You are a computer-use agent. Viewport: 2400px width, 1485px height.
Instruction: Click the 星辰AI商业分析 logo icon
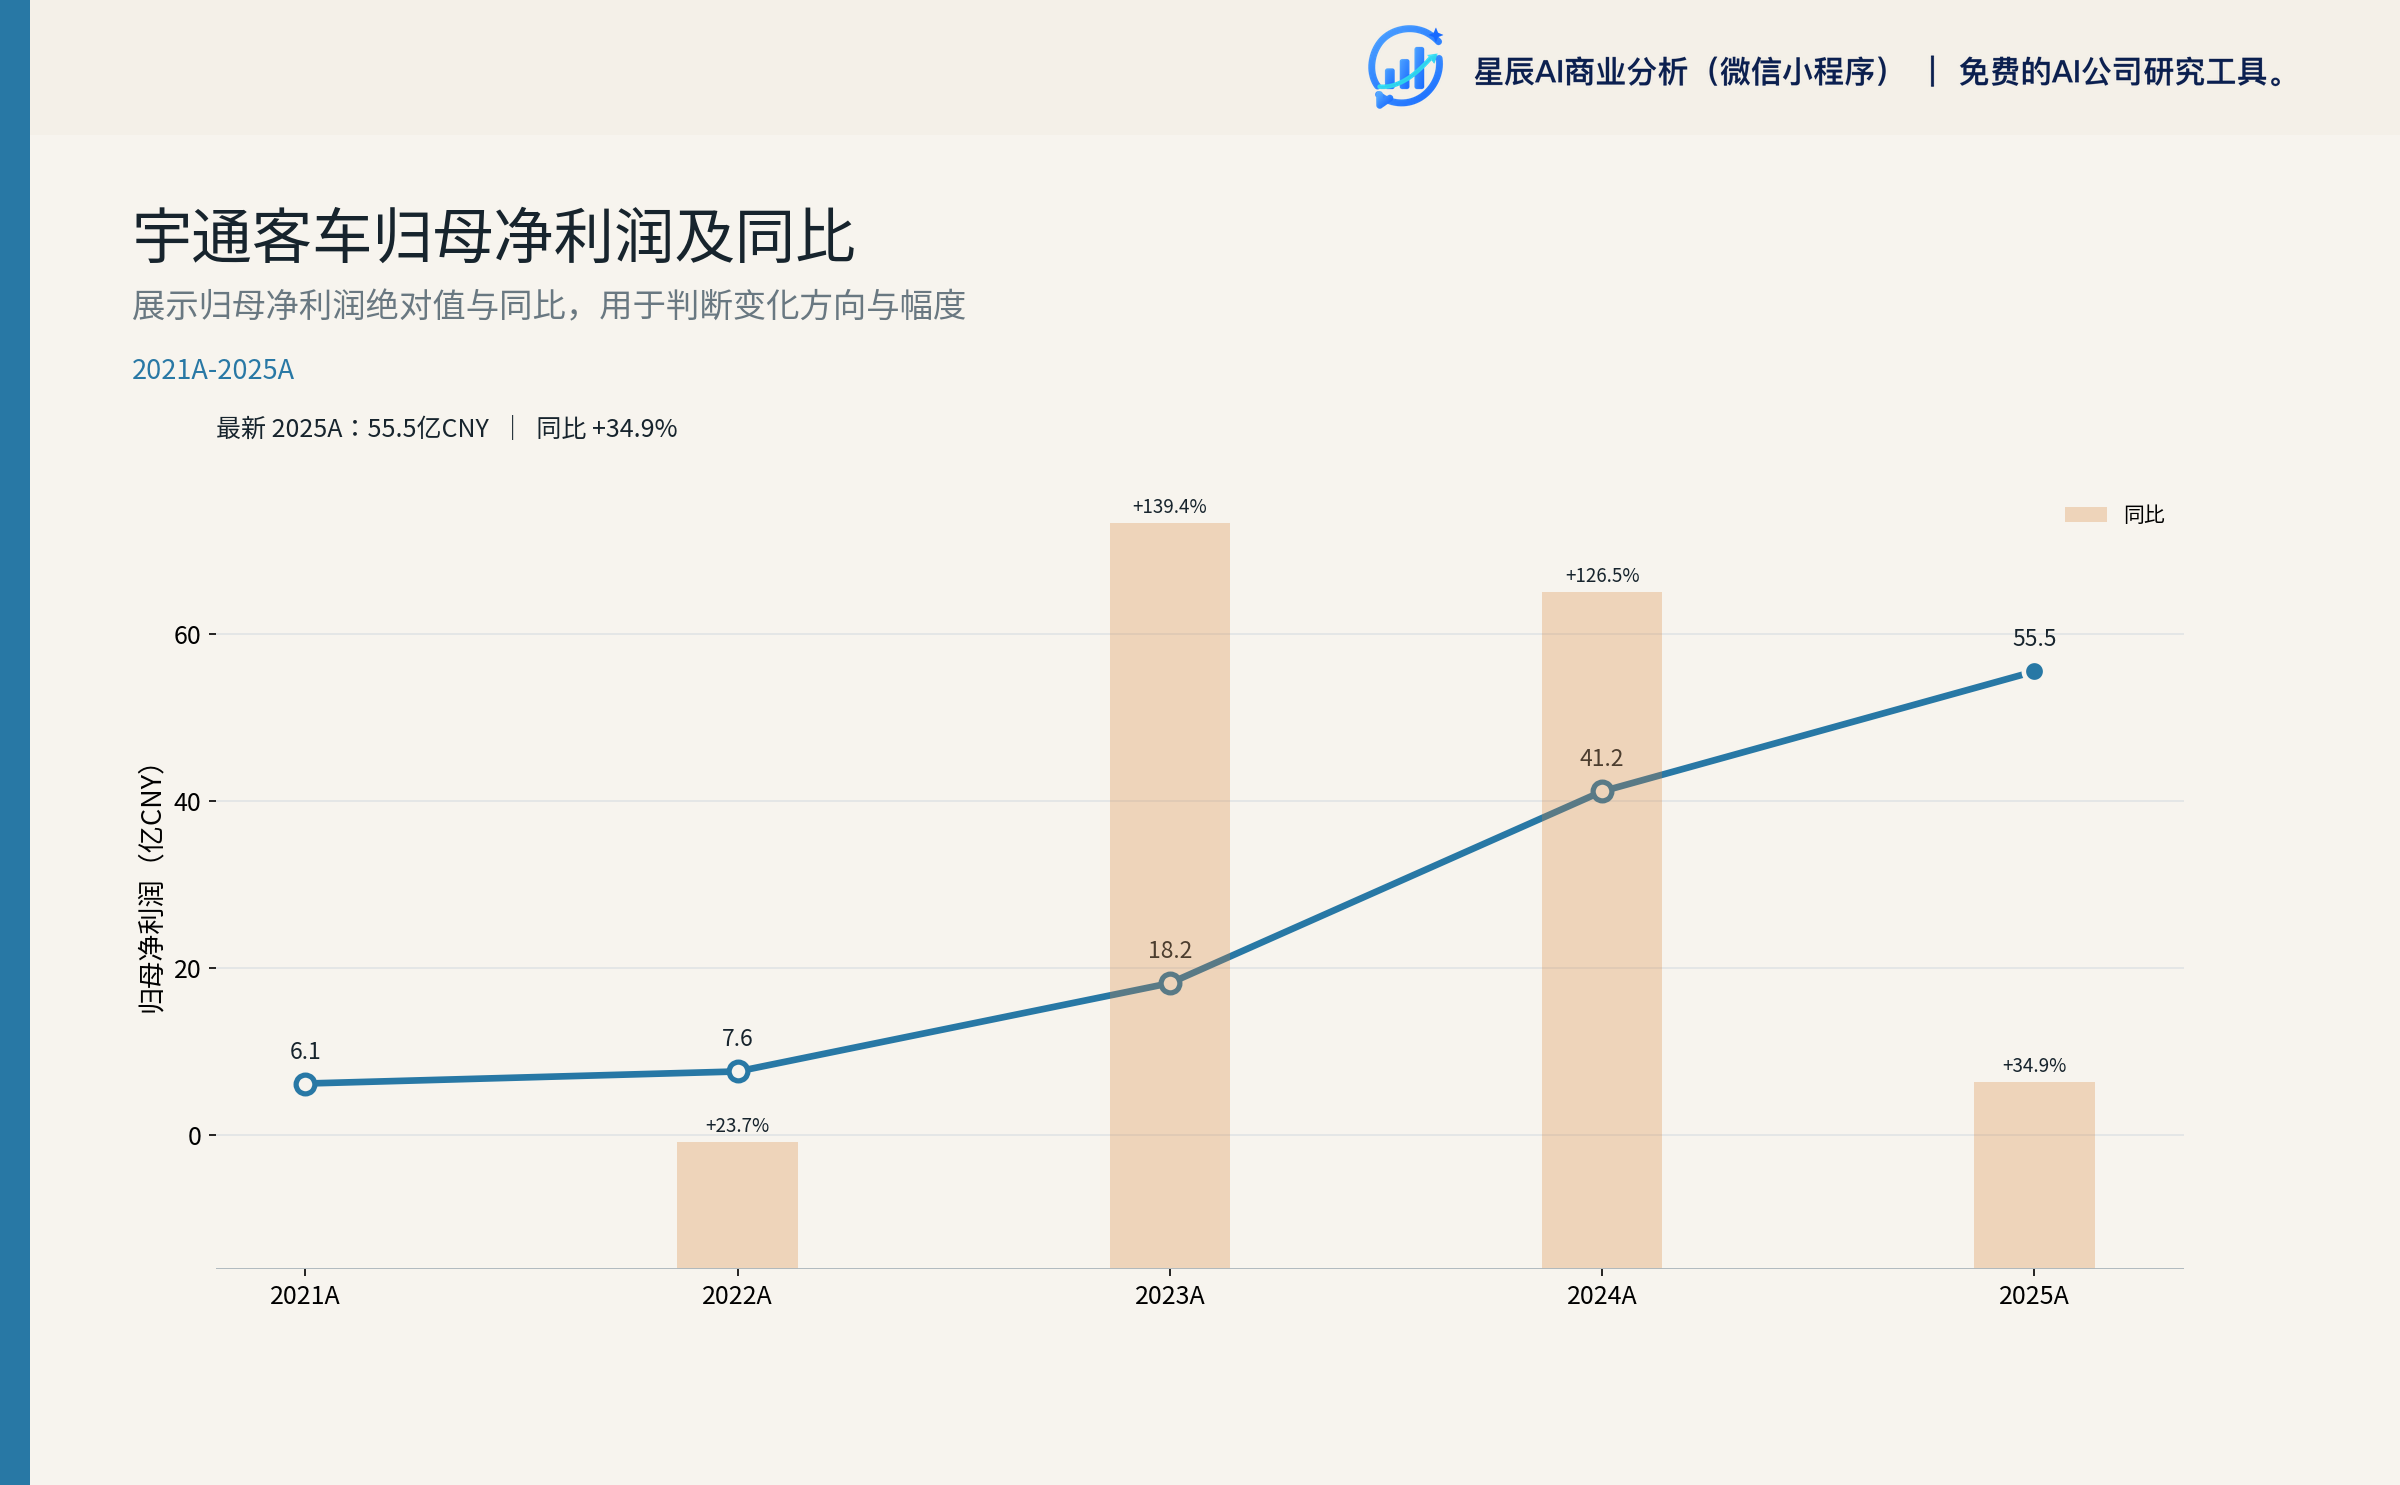pyautogui.click(x=1405, y=67)
